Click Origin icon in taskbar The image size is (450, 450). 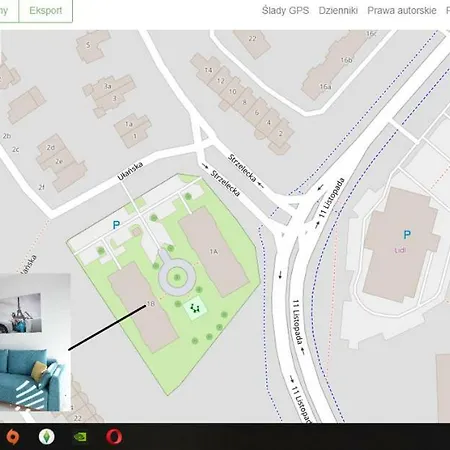pyautogui.click(x=12, y=436)
